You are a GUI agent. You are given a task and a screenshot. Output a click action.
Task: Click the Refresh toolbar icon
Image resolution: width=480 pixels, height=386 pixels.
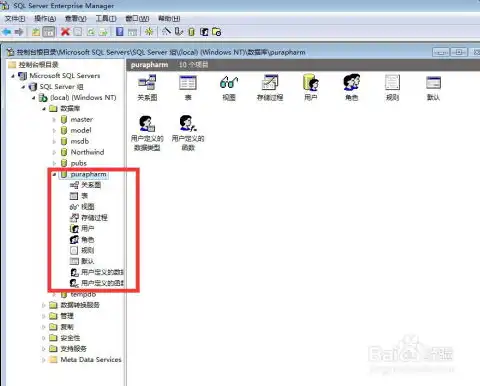(91, 32)
